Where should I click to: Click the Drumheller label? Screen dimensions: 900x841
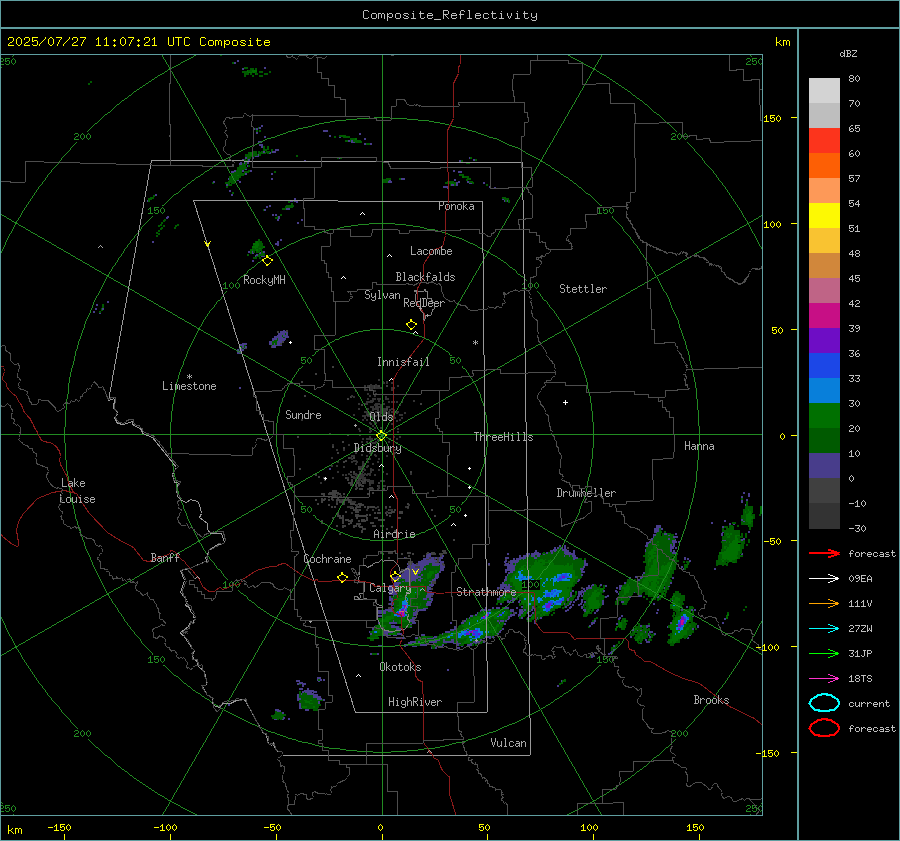point(586,493)
